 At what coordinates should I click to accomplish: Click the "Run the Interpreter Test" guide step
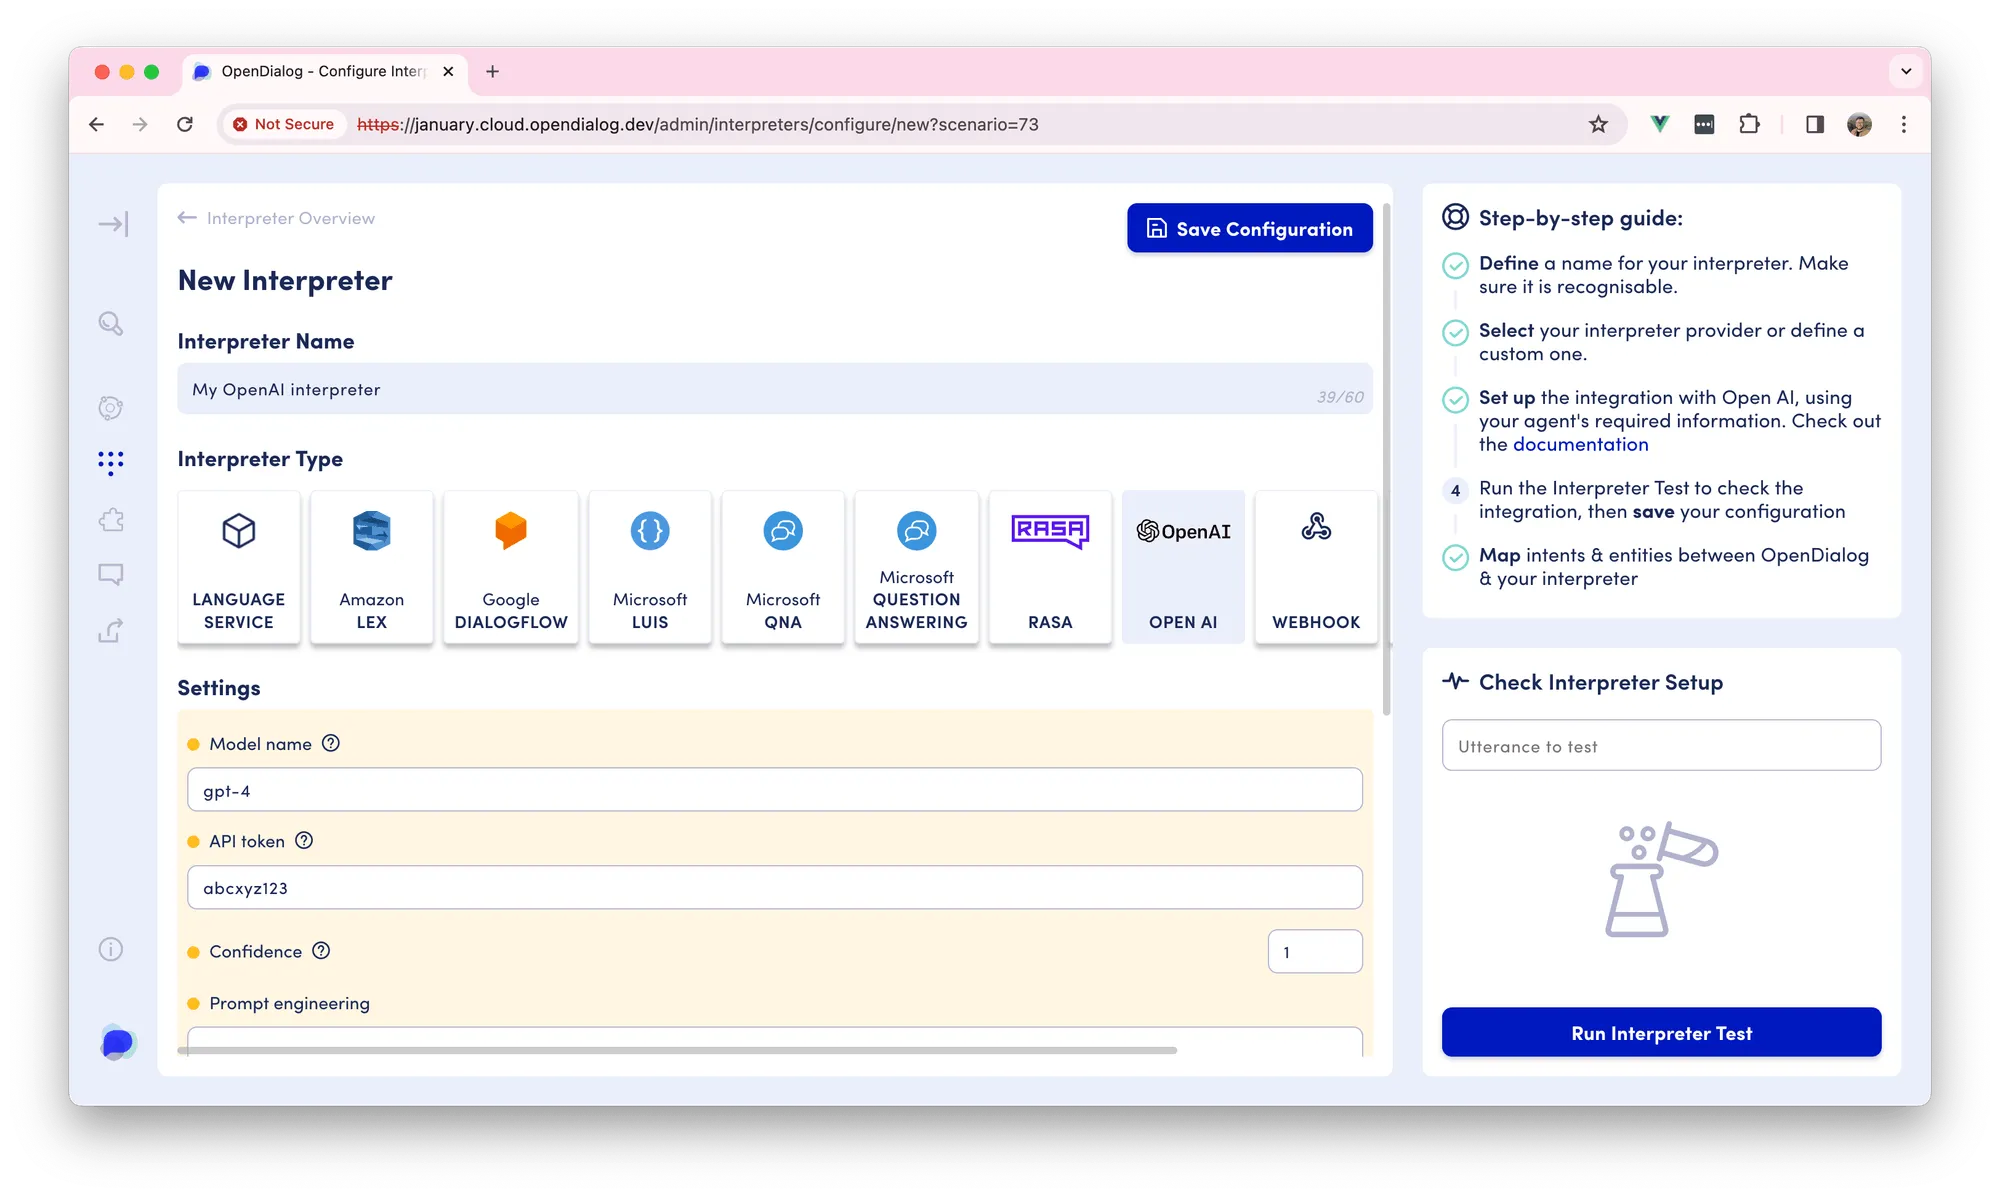(1662, 500)
